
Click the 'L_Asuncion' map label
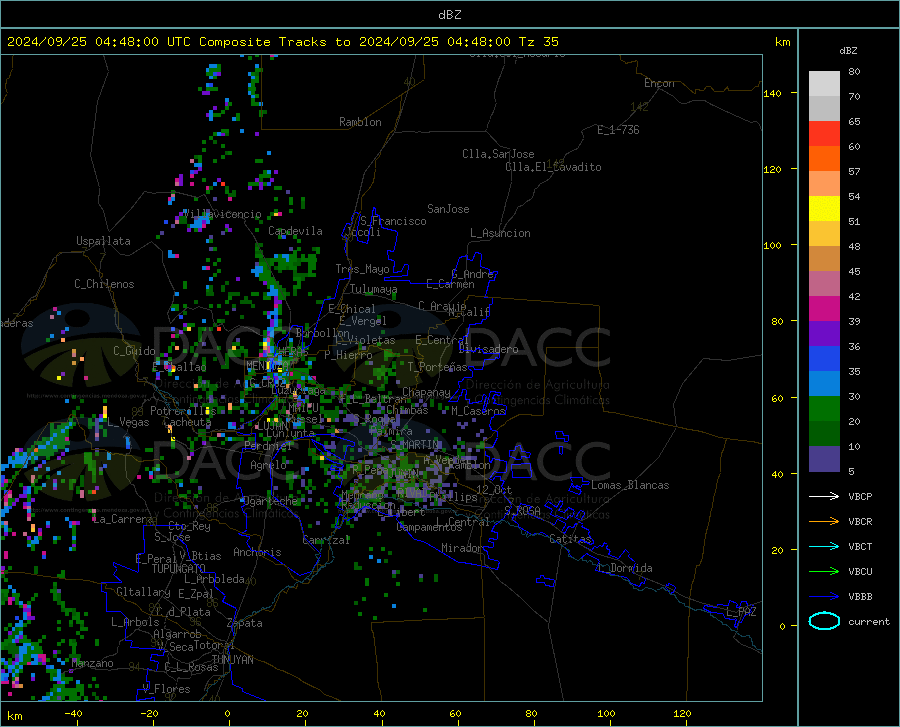500,233
